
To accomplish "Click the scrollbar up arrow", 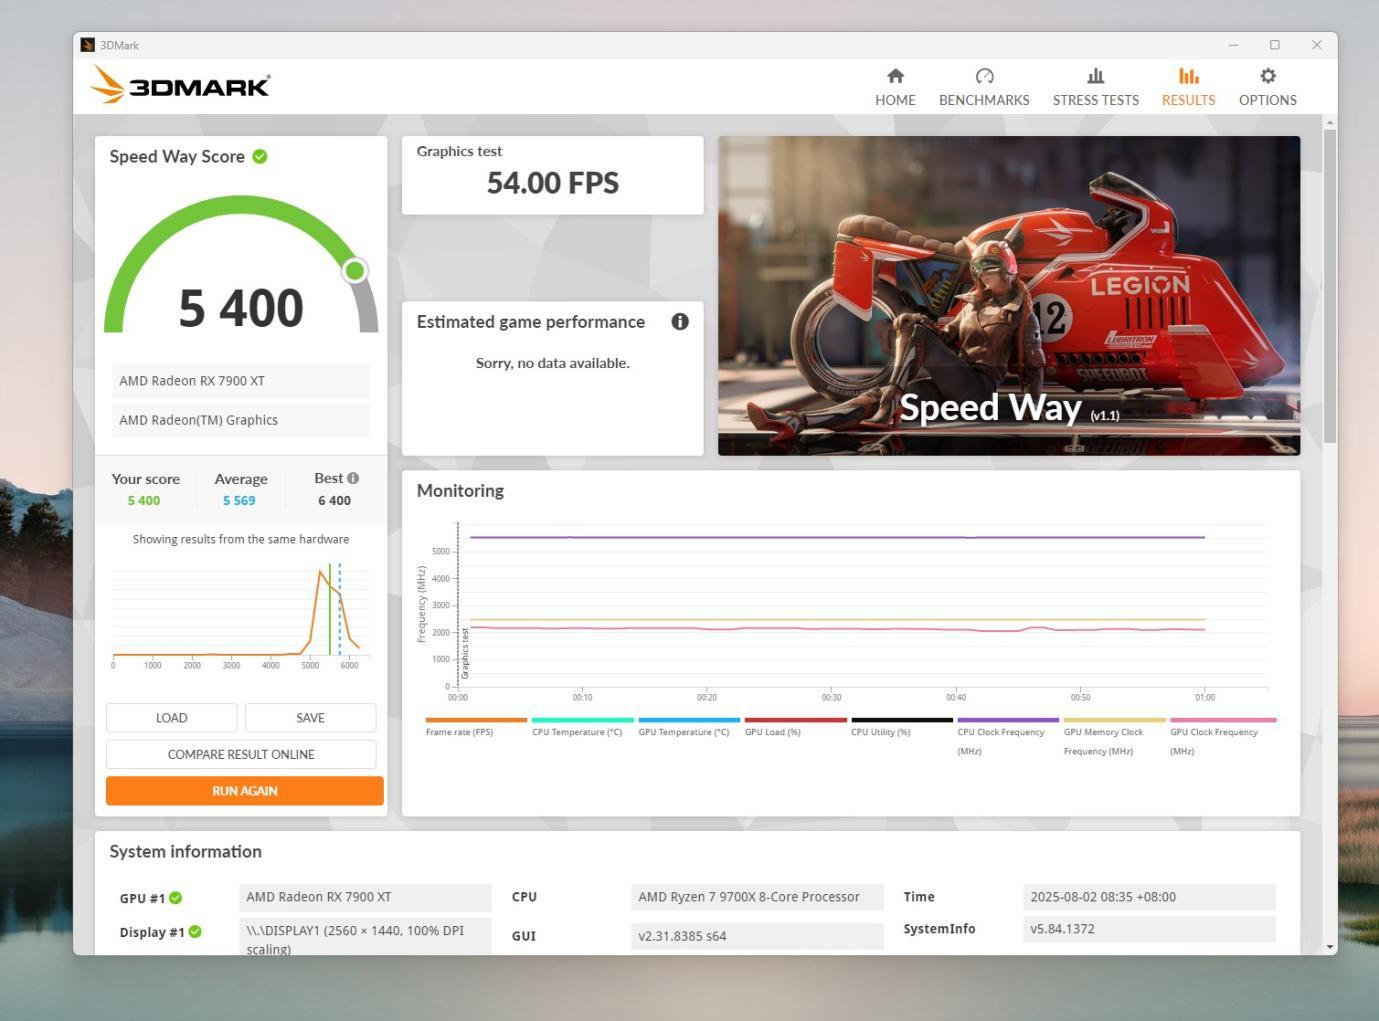I will tap(1329, 123).
